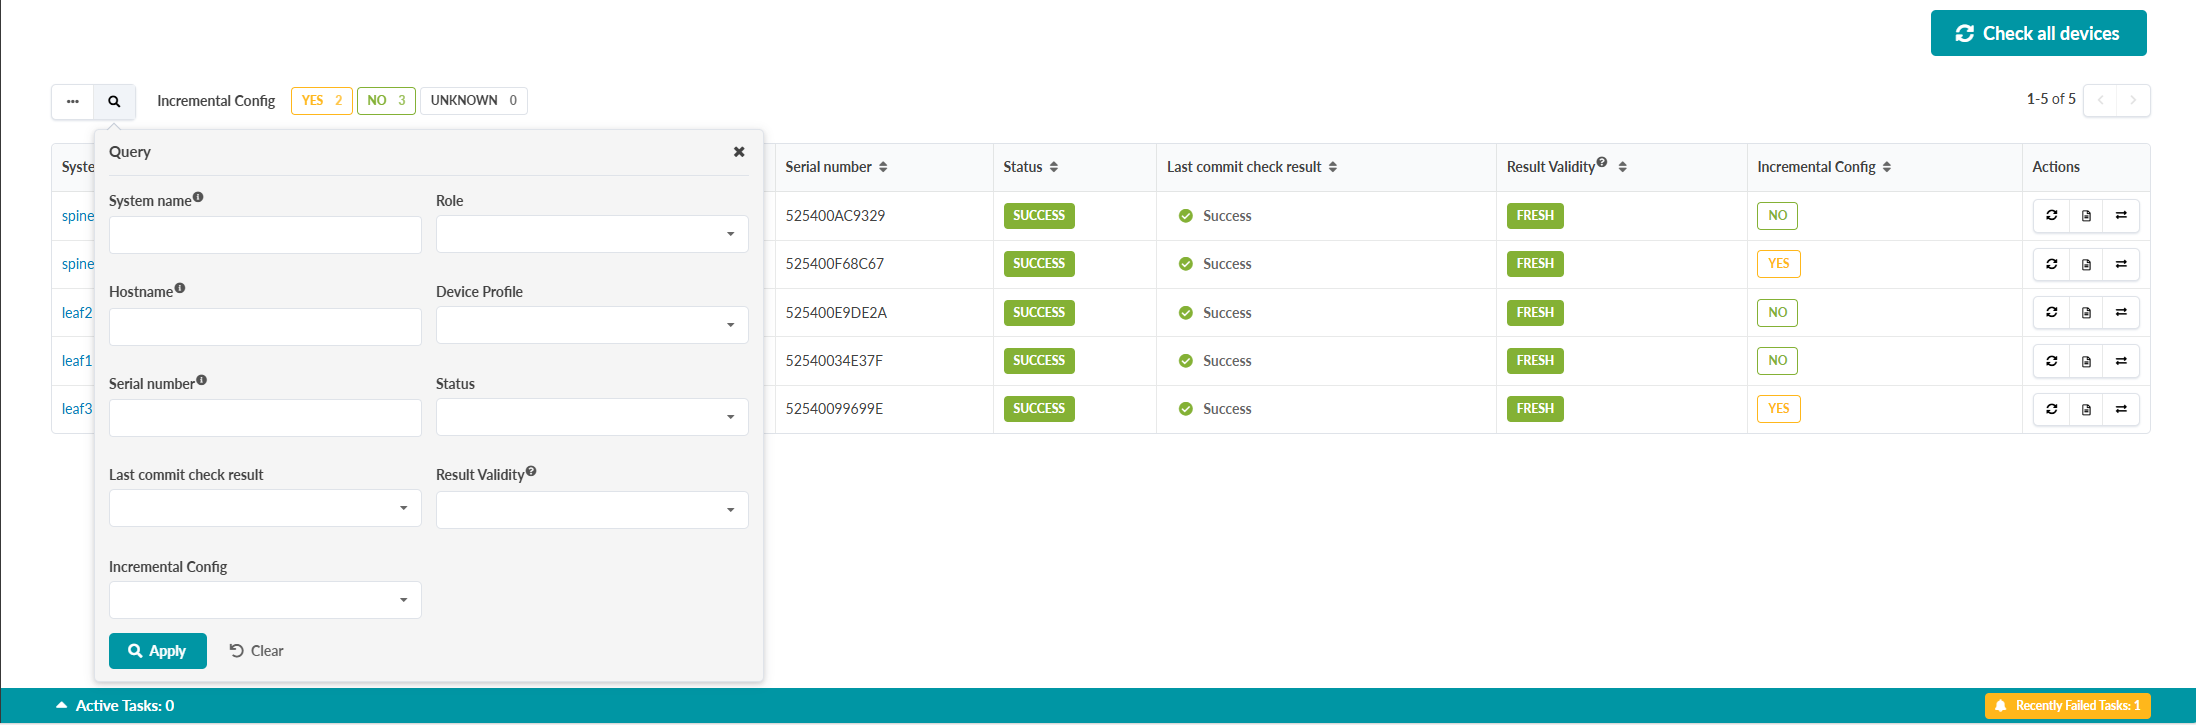Screen dimensions: 2196x725
Task: Open the leaf1 system link
Action: click(77, 361)
